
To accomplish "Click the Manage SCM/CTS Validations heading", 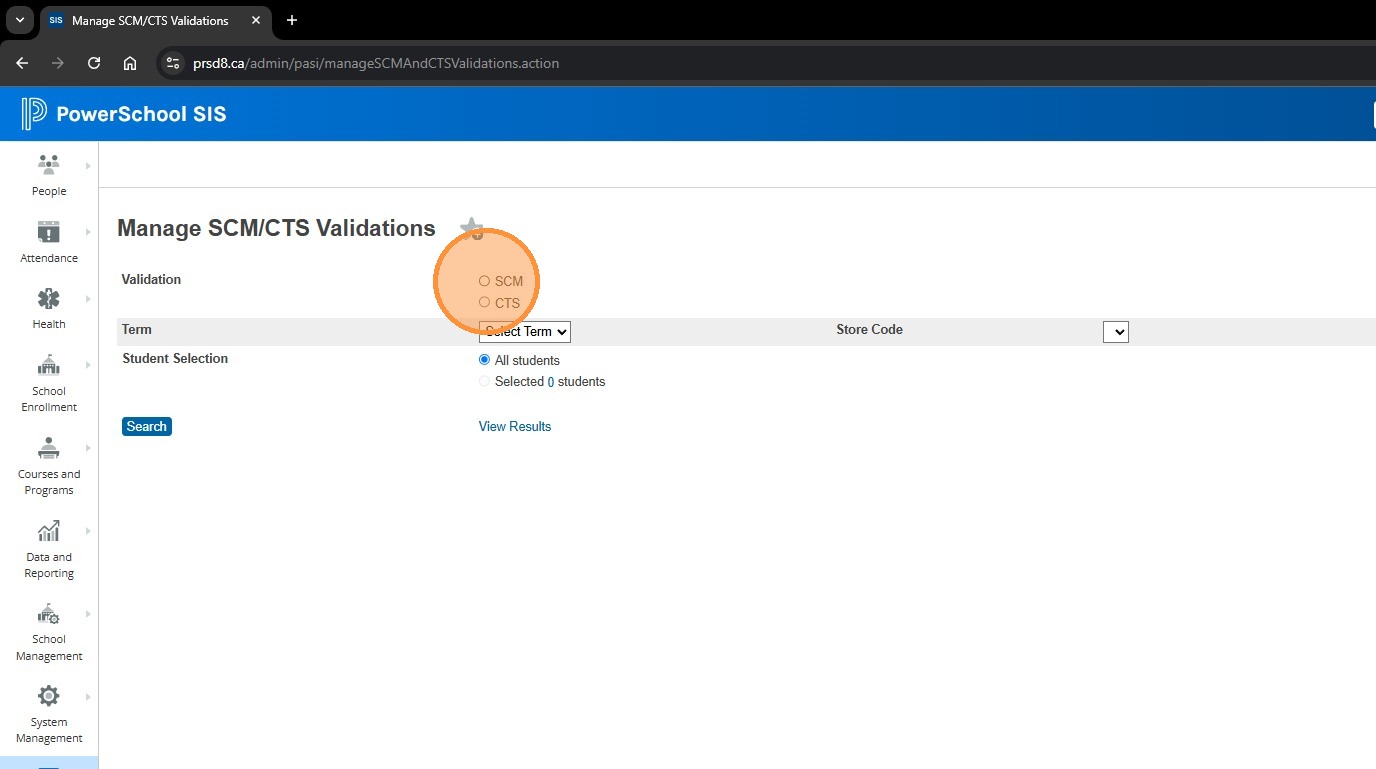I will coord(276,228).
